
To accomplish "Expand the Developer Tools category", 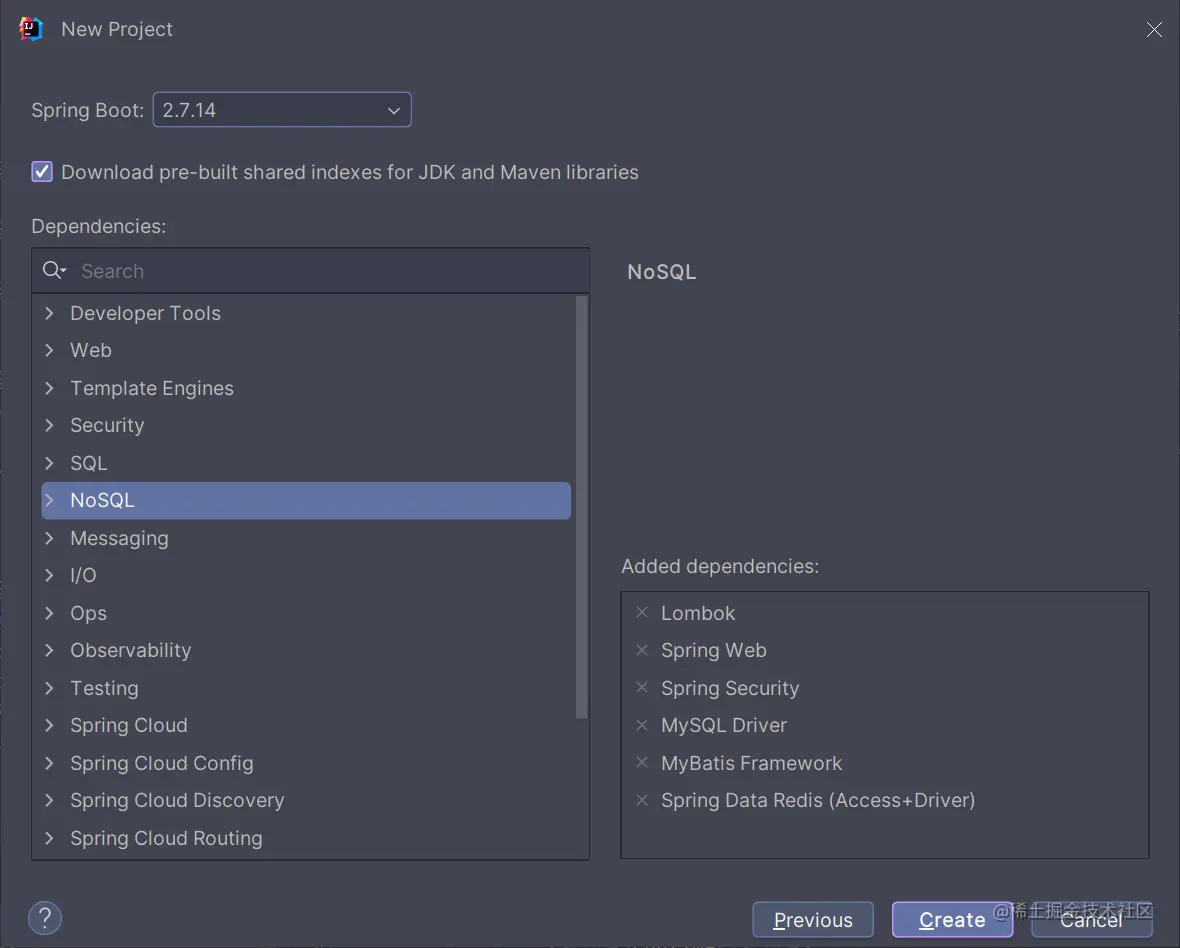I will pyautogui.click(x=50, y=313).
